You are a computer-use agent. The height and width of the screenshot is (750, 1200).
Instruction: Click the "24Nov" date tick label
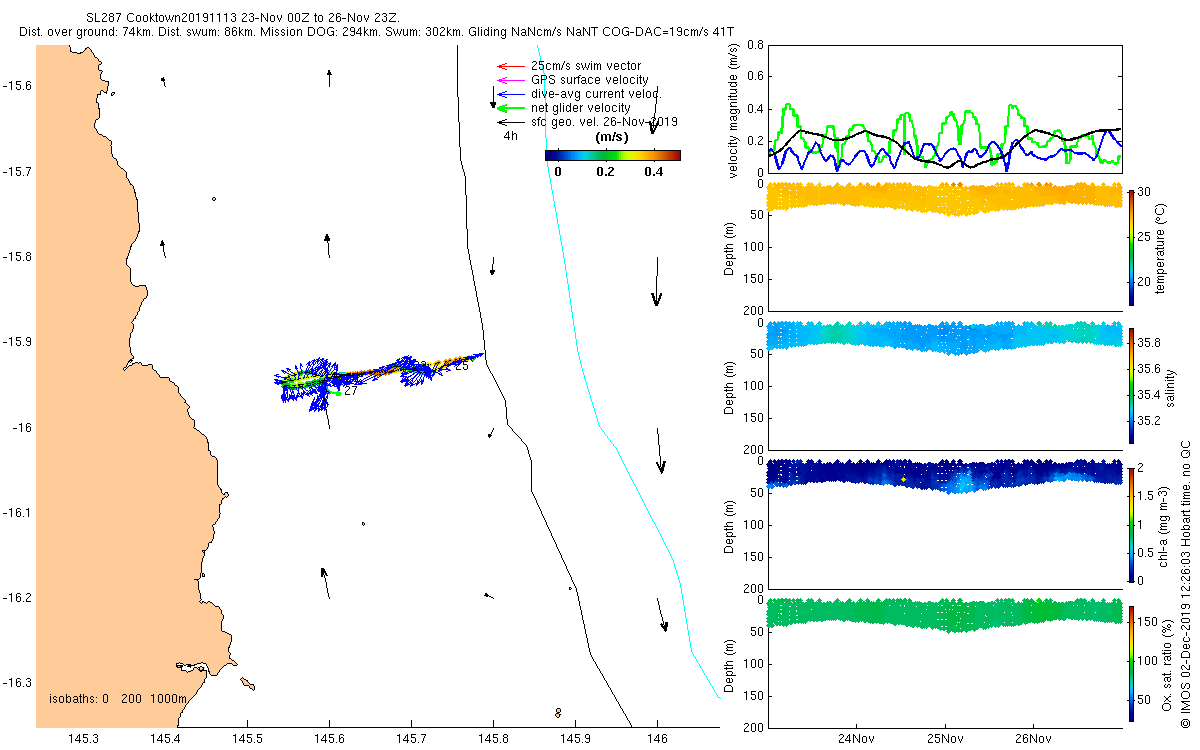(x=856, y=740)
